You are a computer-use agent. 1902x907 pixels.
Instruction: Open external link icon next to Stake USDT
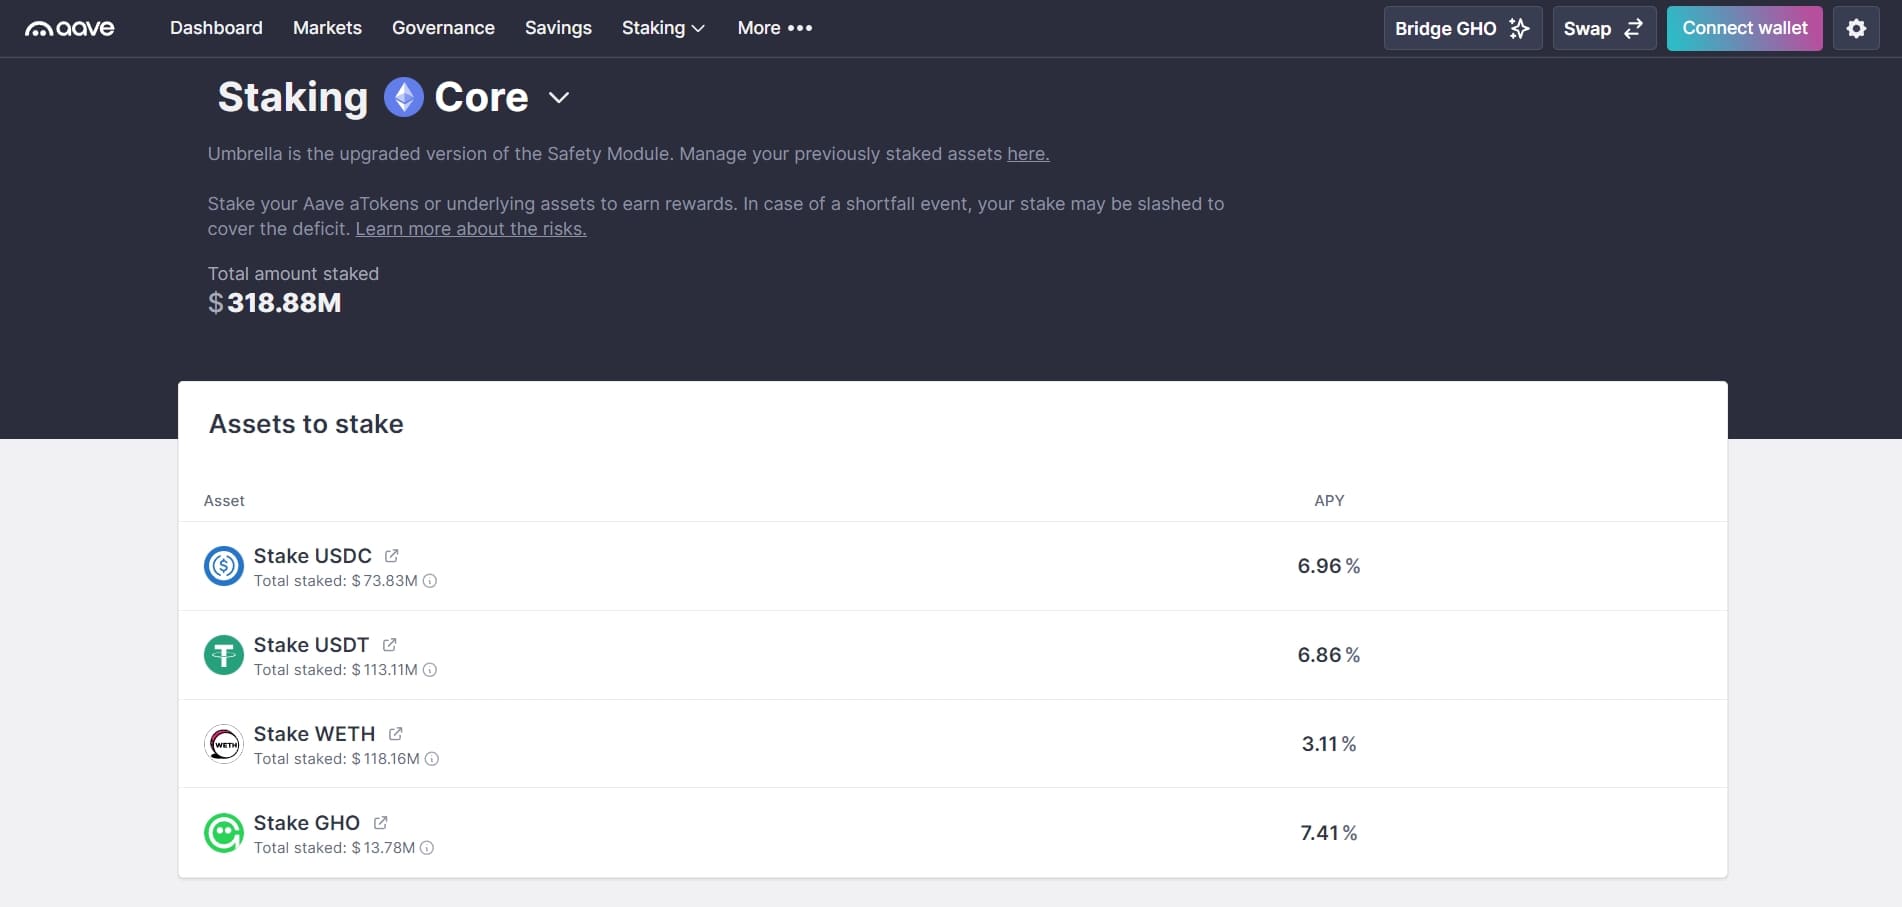click(x=390, y=644)
